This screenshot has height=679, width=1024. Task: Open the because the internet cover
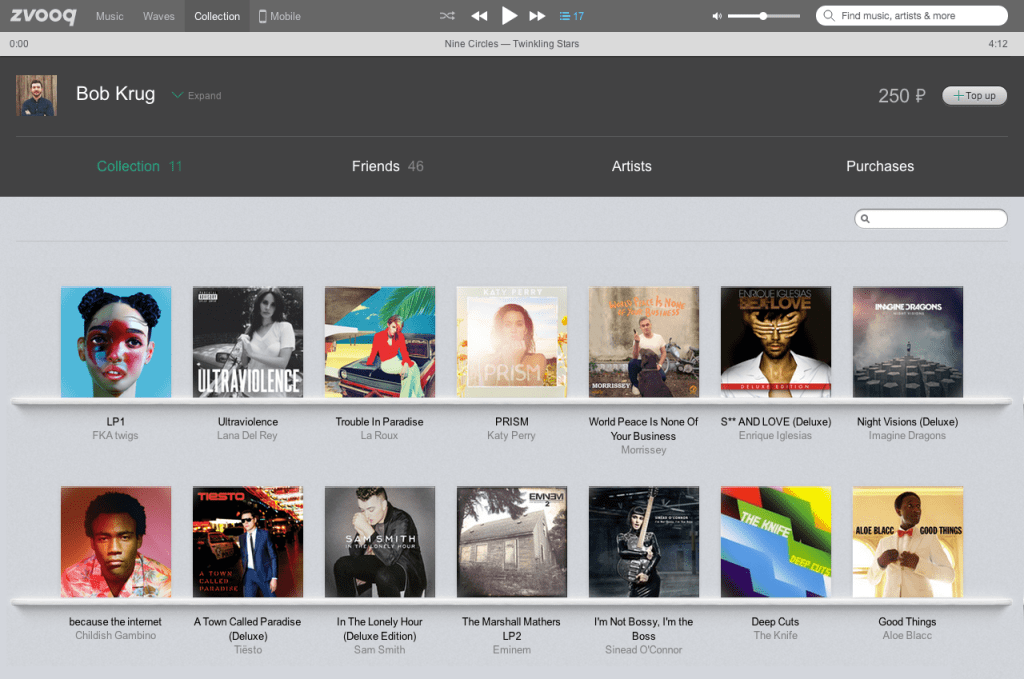pyautogui.click(x=116, y=542)
